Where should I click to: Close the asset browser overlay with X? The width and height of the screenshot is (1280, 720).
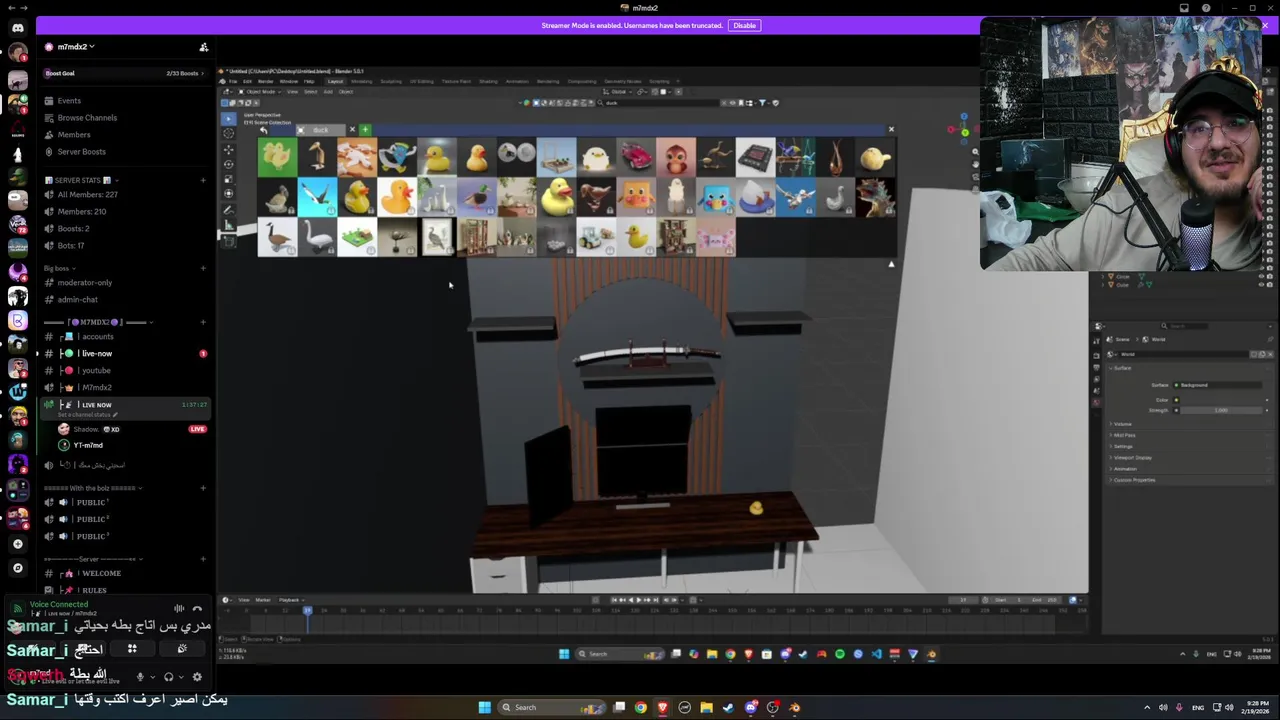[x=891, y=129]
